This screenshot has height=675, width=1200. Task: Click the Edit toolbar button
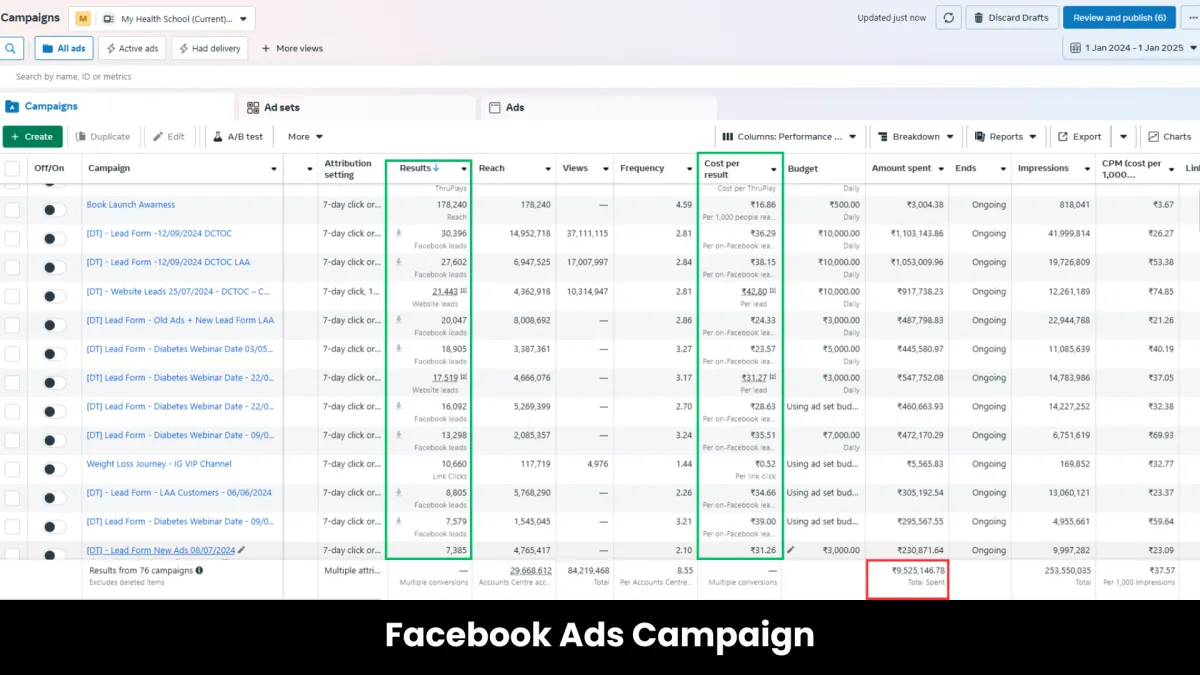pyautogui.click(x=168, y=137)
